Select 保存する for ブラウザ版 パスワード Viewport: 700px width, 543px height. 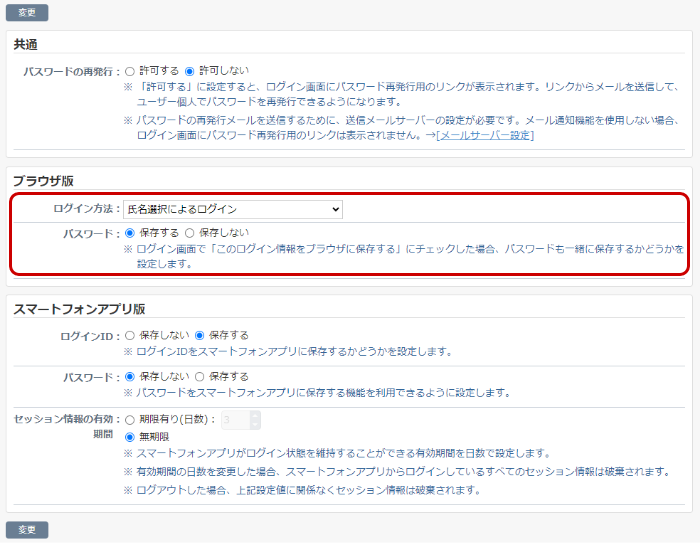click(130, 232)
